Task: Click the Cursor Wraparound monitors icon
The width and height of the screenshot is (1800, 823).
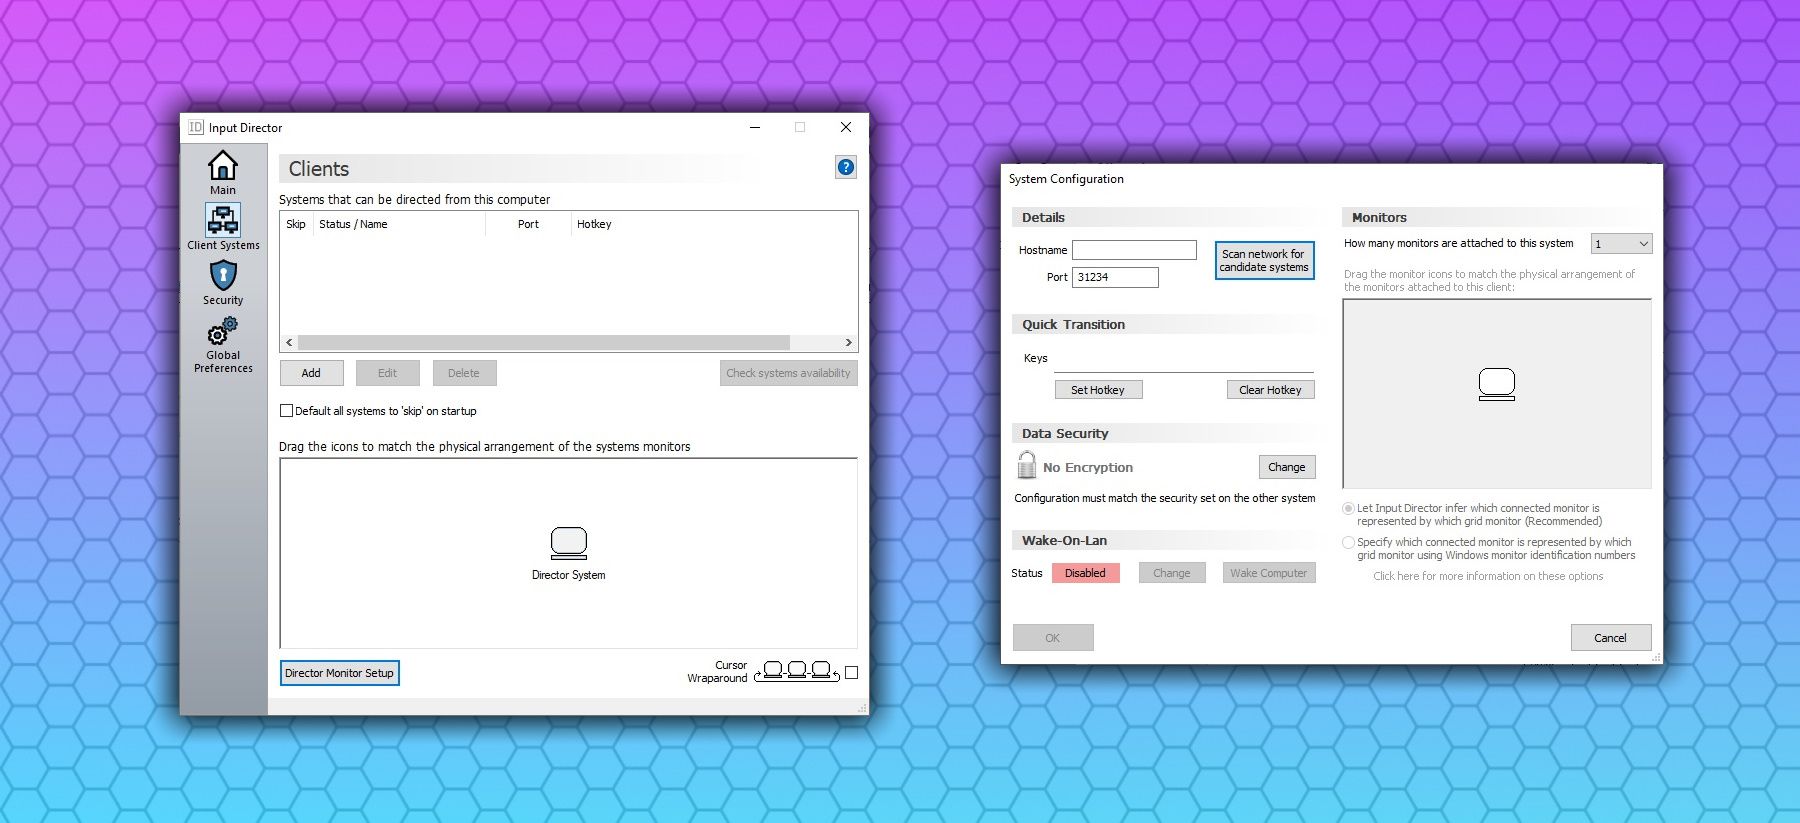Action: pos(797,671)
